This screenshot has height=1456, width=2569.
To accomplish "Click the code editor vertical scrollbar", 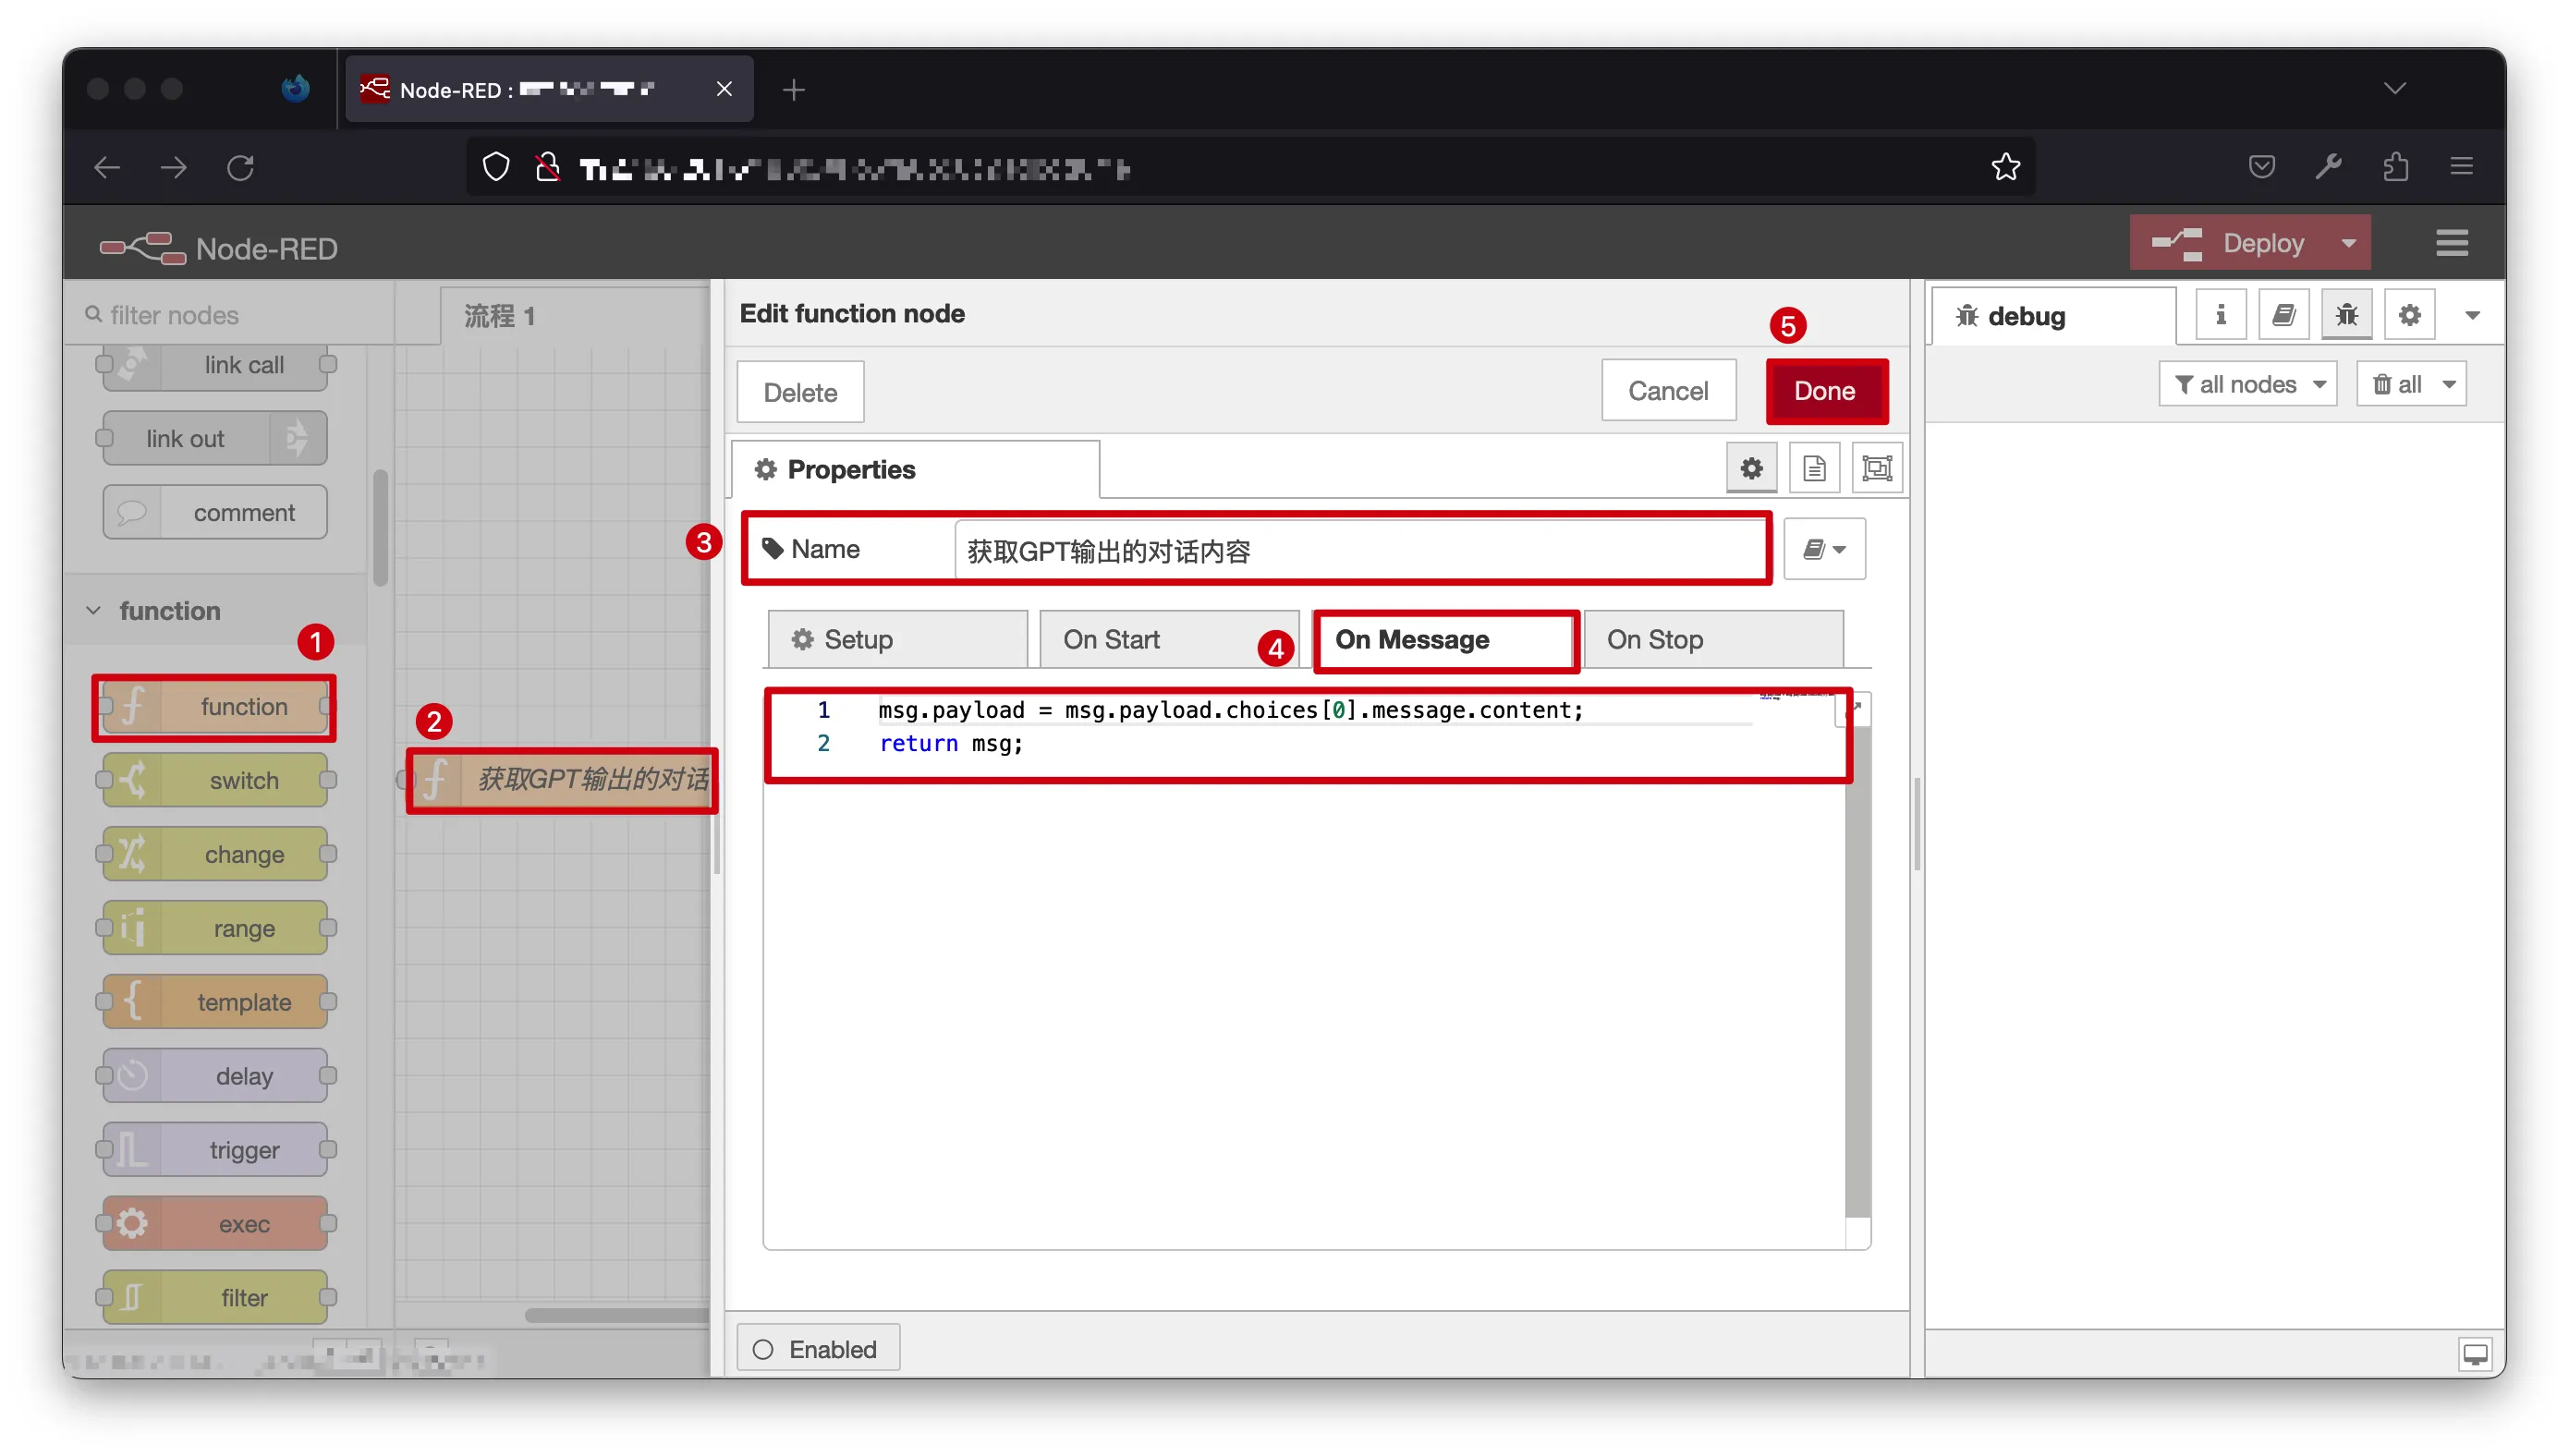I will point(1857,968).
